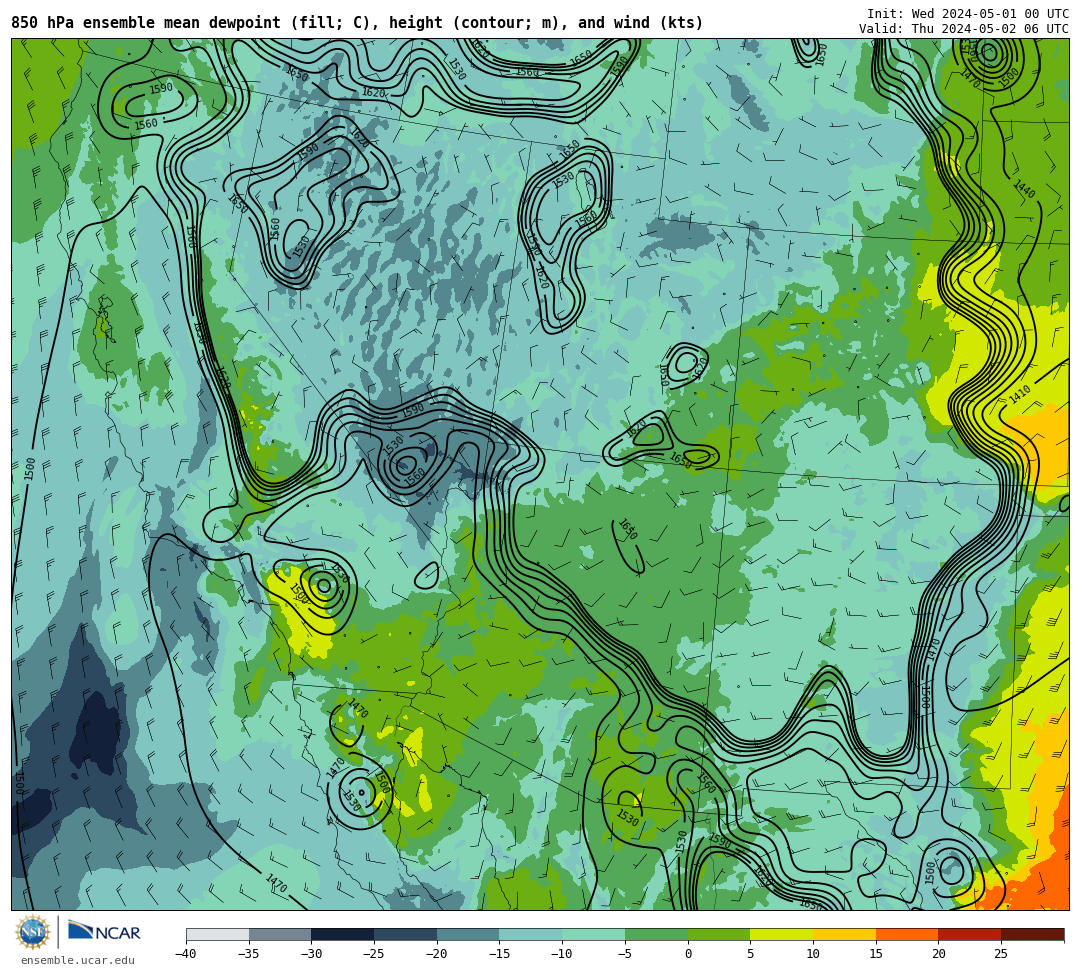The height and width of the screenshot is (973, 1080).
Task: Click the 850 hPa ensemble mean dewpoint title
Action: [x=357, y=23]
